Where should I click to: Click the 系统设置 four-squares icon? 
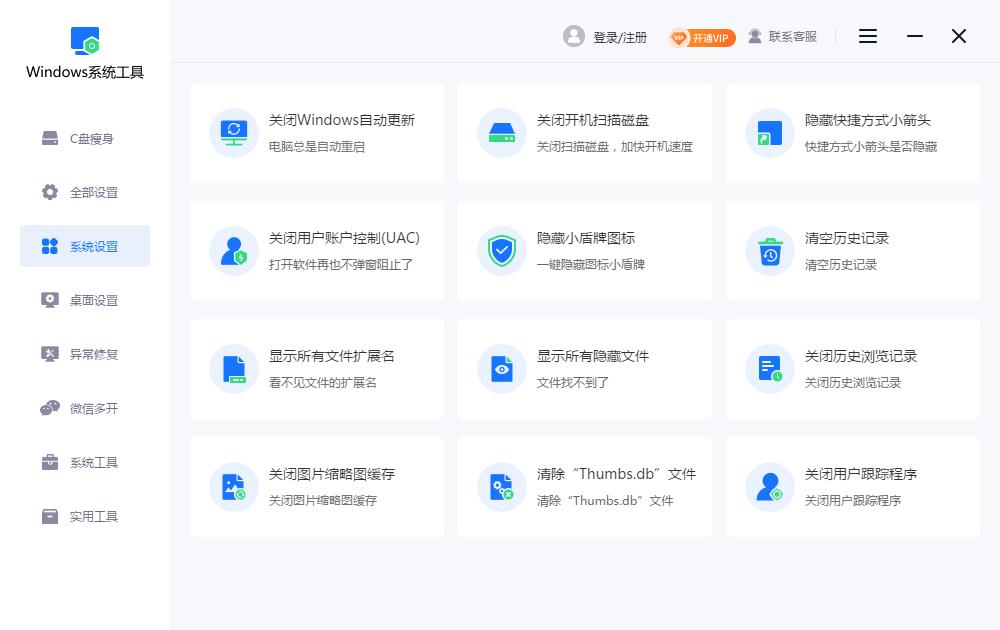[x=50, y=246]
